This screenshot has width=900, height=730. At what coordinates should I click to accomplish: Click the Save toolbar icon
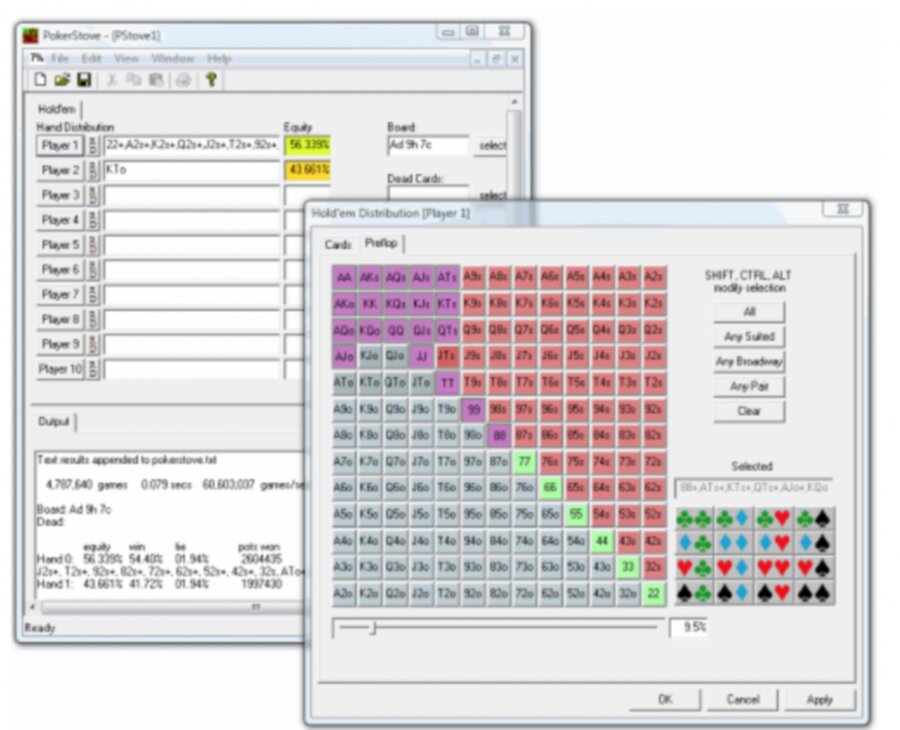tap(84, 78)
